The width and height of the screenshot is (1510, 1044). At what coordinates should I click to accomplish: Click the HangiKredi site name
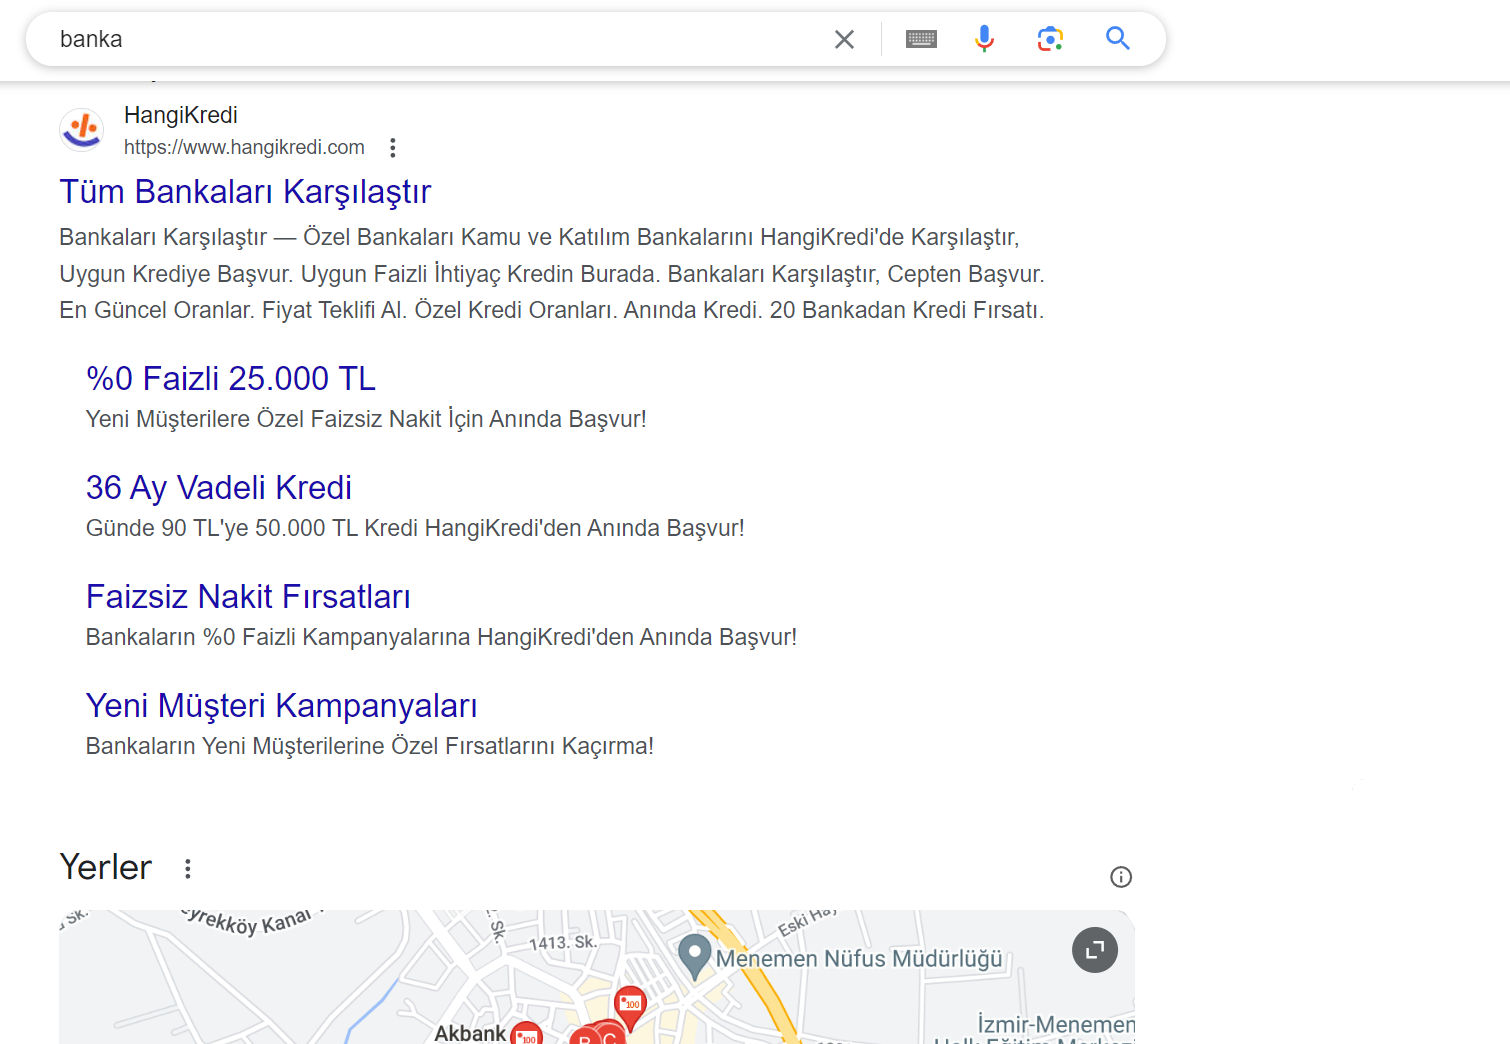(181, 115)
